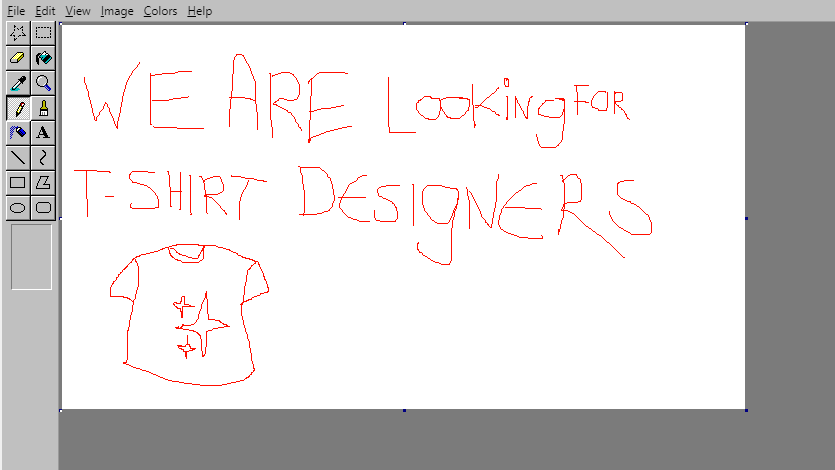Pick the Ellipse shape tool

(x=17, y=207)
